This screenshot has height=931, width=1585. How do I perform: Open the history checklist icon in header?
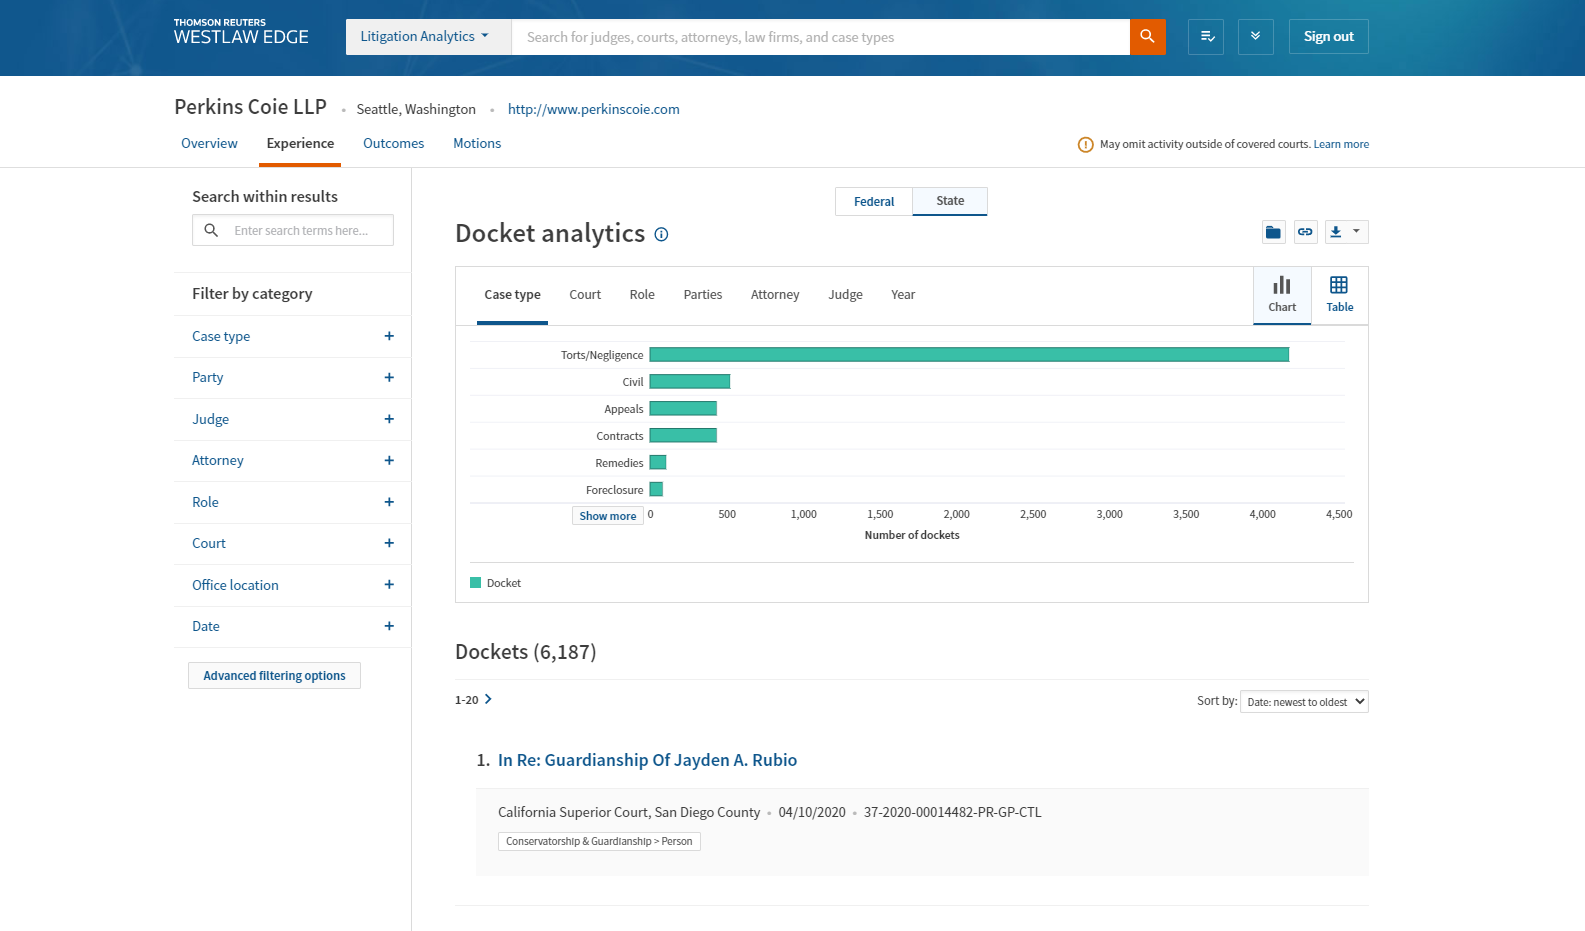pyautogui.click(x=1206, y=37)
